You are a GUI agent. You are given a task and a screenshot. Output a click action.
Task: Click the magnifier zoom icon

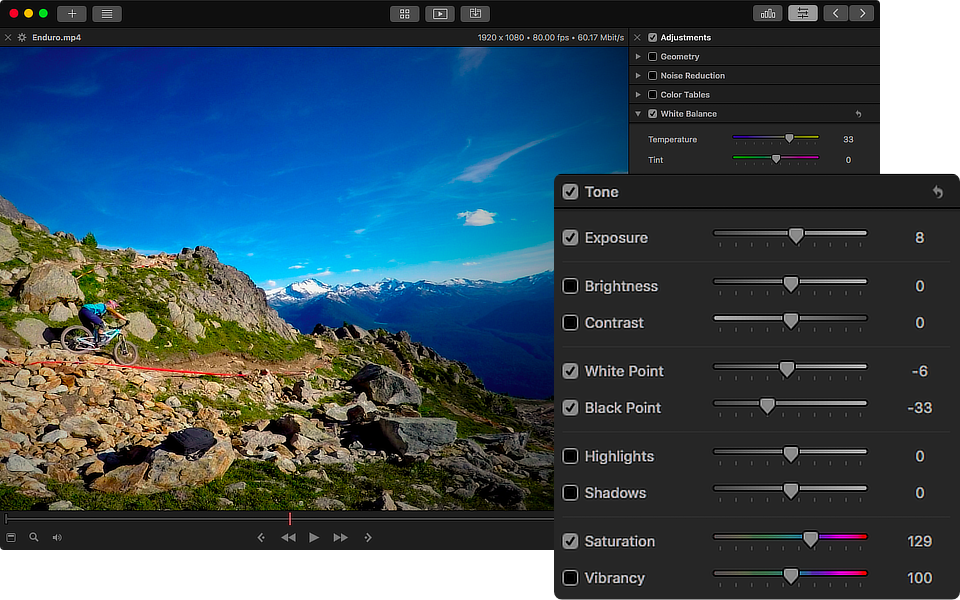tap(34, 537)
